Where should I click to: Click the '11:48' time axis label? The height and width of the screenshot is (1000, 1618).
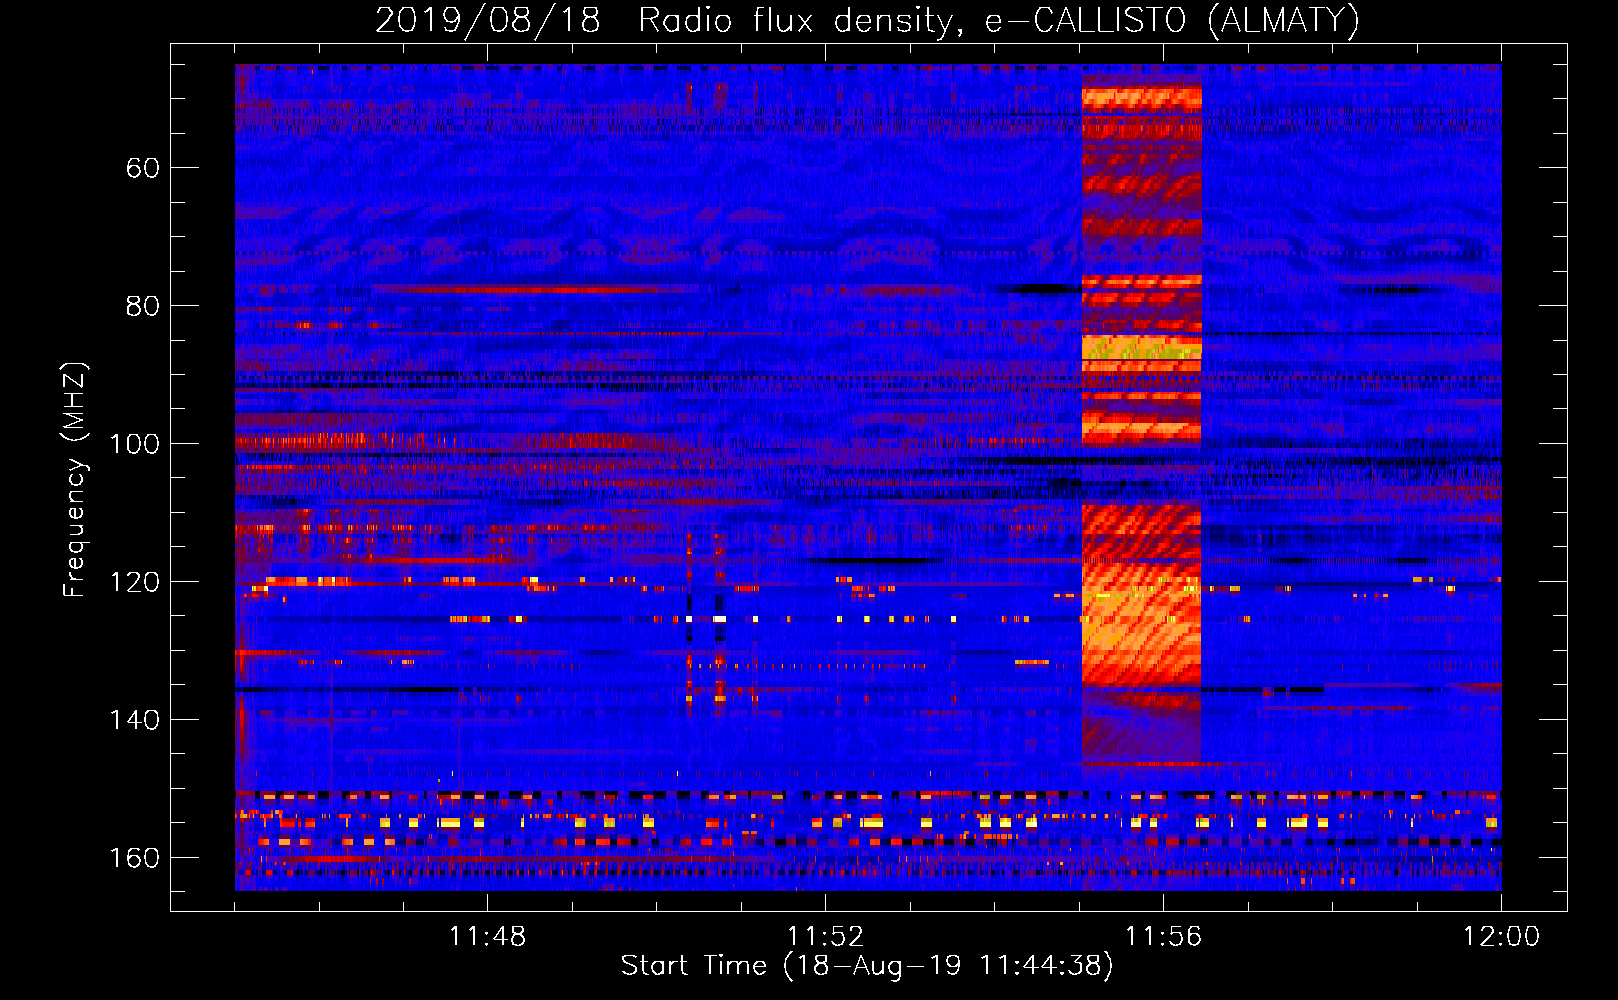[487, 937]
